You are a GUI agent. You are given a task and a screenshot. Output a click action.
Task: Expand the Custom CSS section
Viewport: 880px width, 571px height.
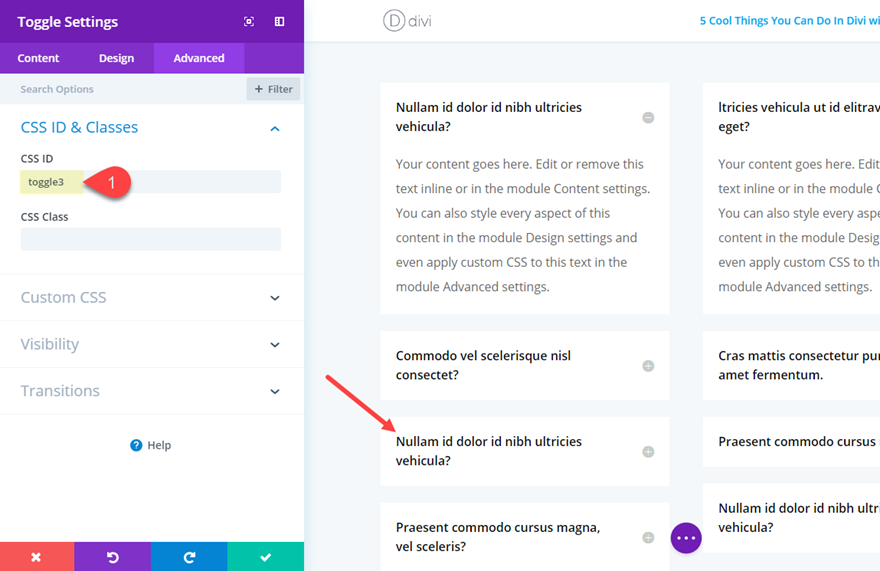tap(275, 298)
